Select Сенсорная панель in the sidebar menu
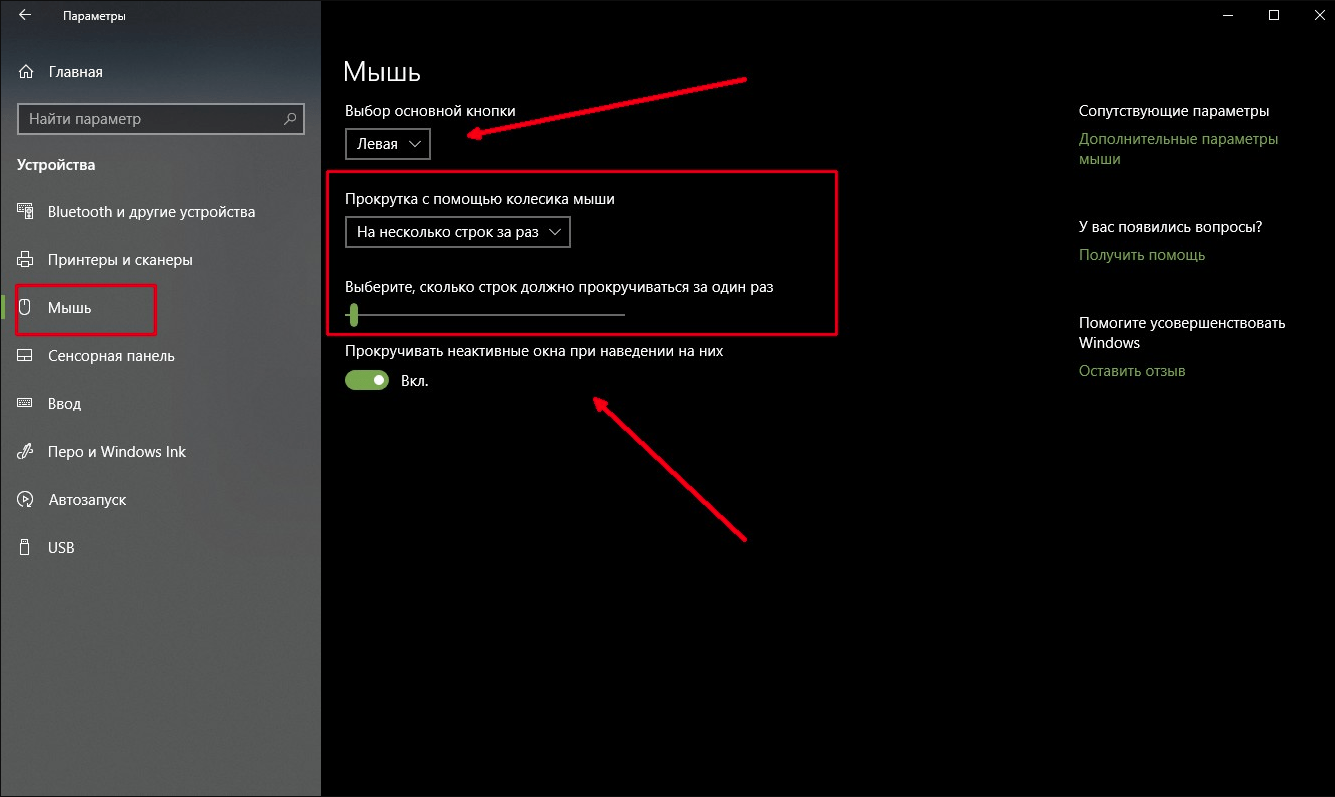The height and width of the screenshot is (797, 1335). tap(111, 356)
